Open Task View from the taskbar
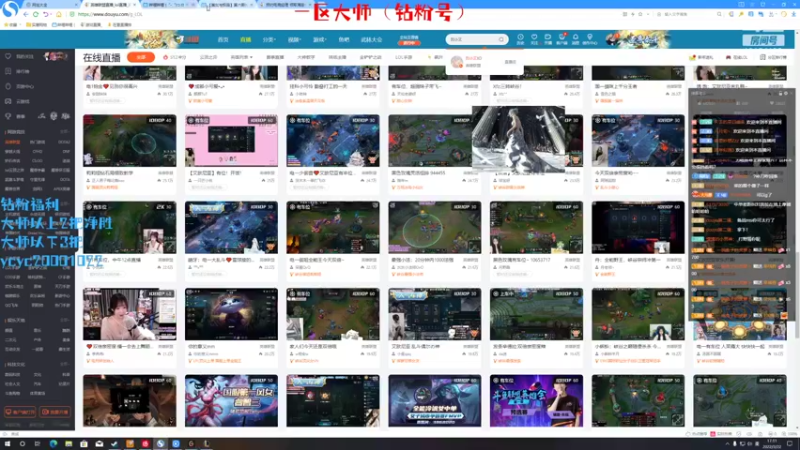Screen dimensions: 800x450 [38, 444]
